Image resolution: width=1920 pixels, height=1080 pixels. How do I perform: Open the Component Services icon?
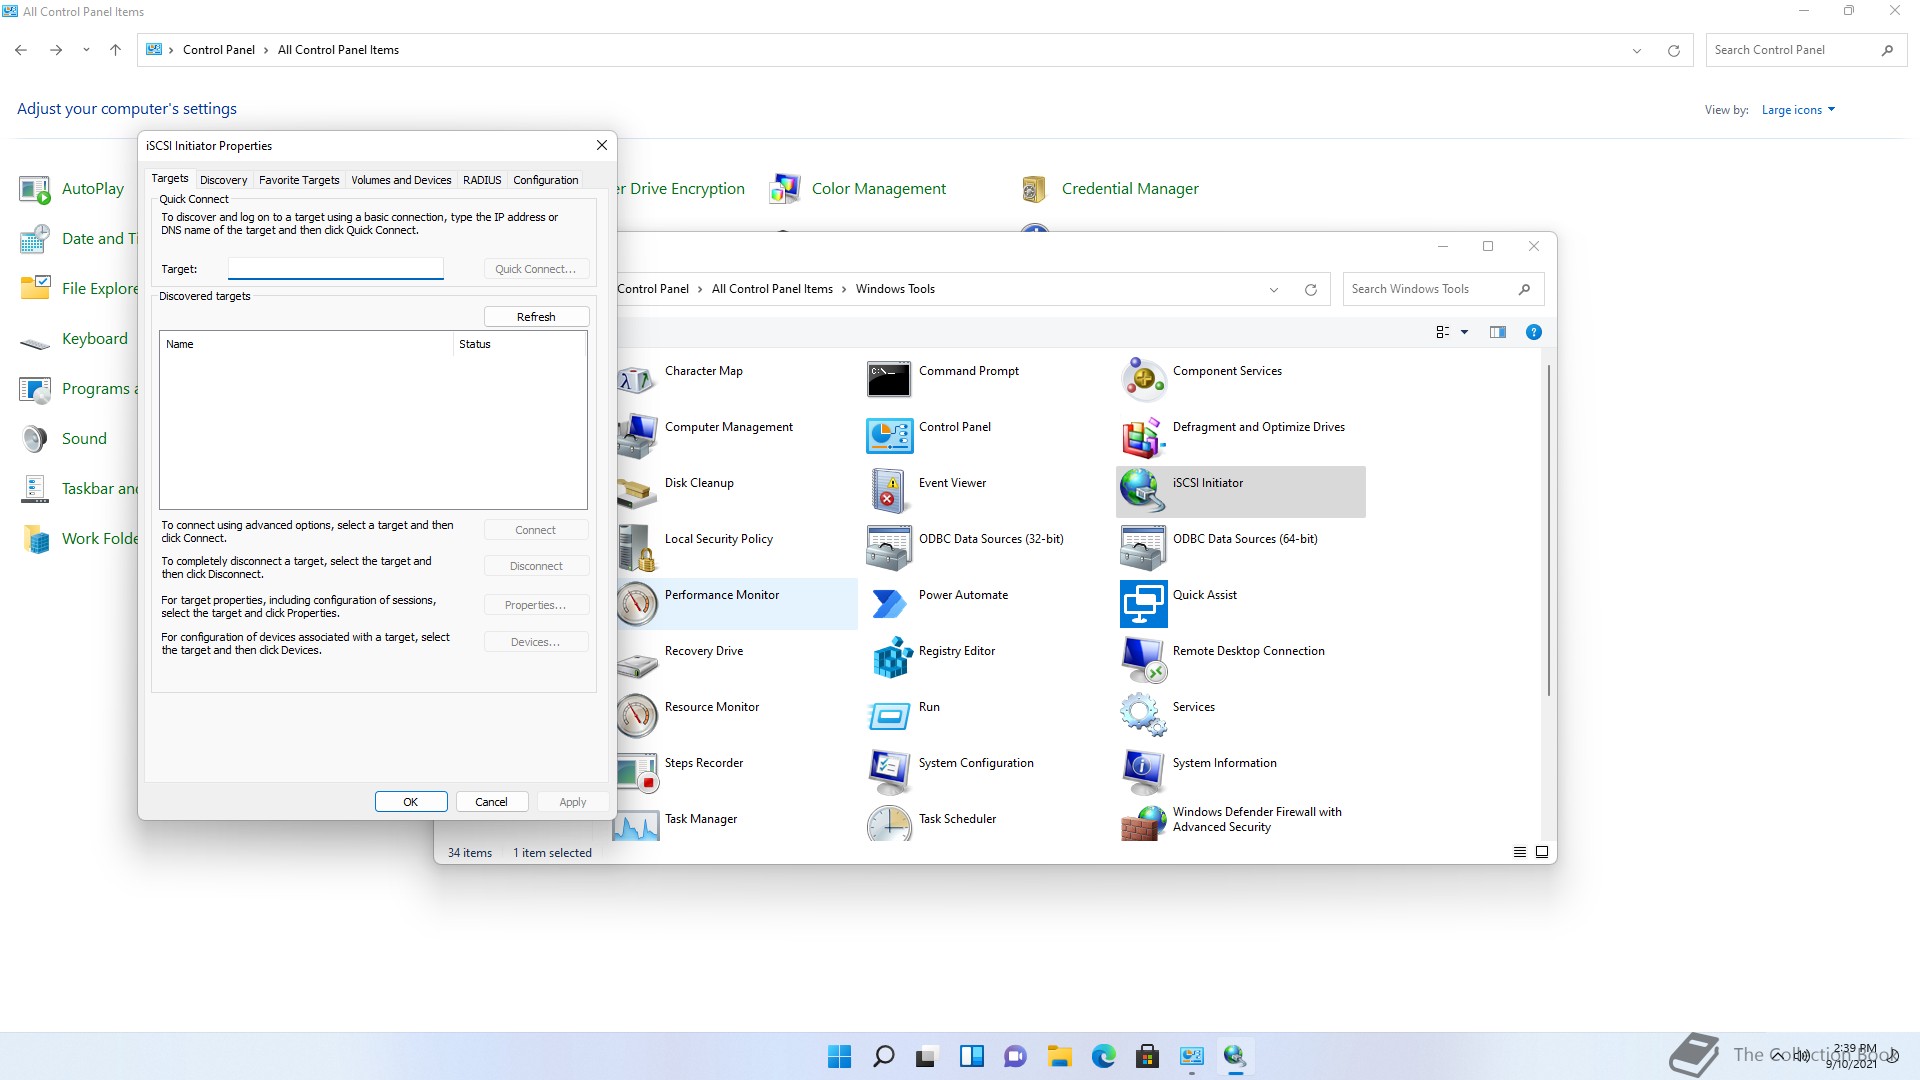(1143, 380)
